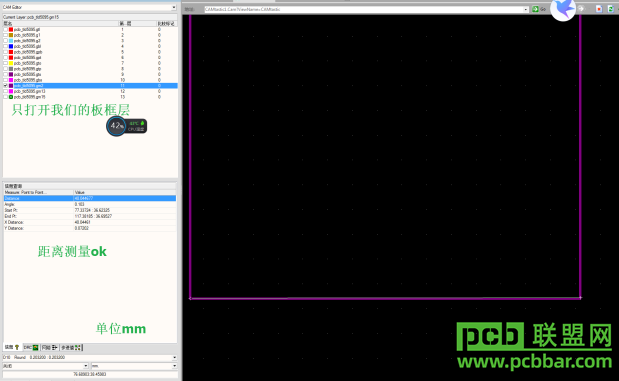Enable checkbox for layer numbered 12
The width and height of the screenshot is (619, 381).
(x=6, y=91)
